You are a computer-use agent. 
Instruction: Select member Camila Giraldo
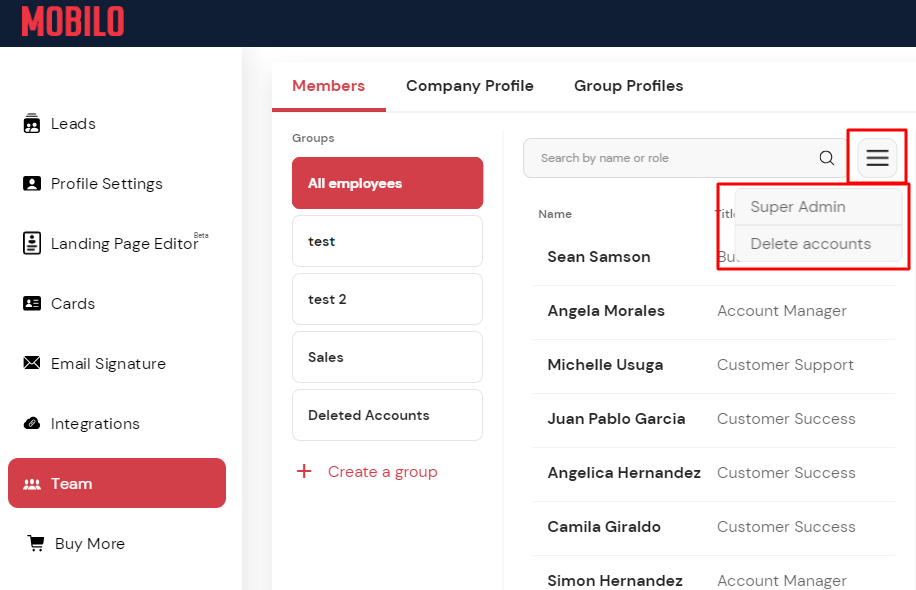click(603, 526)
